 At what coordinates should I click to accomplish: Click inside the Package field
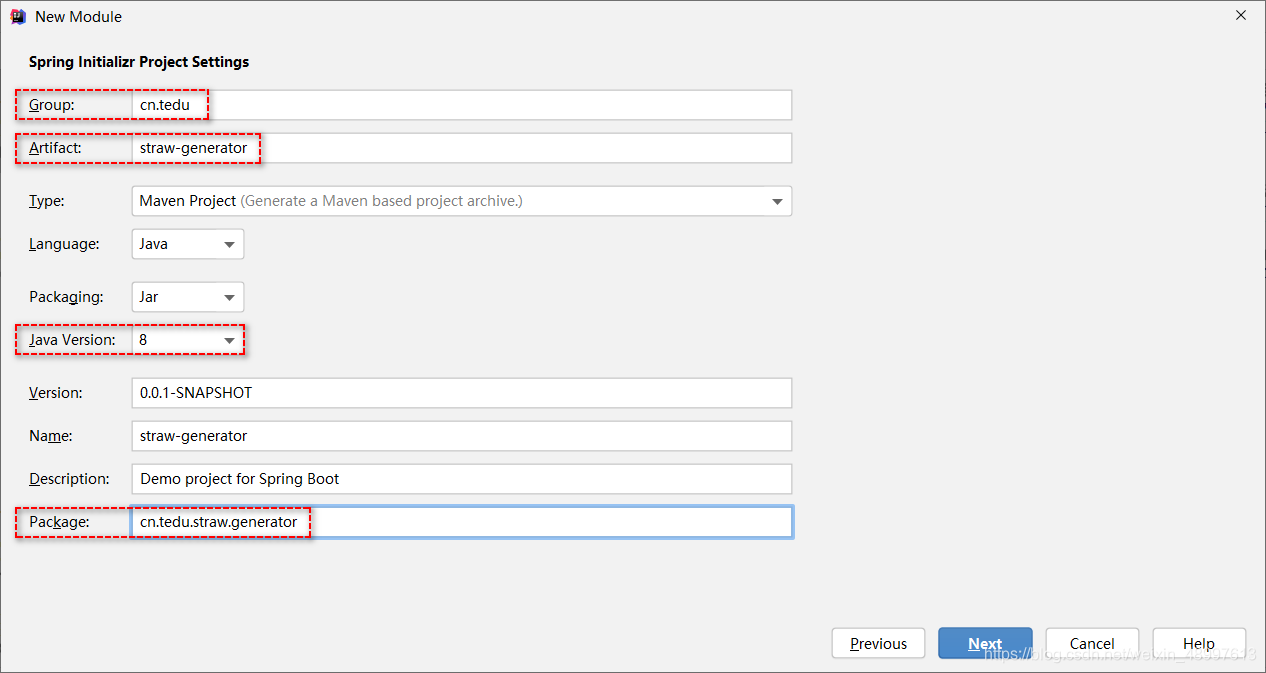click(x=462, y=522)
